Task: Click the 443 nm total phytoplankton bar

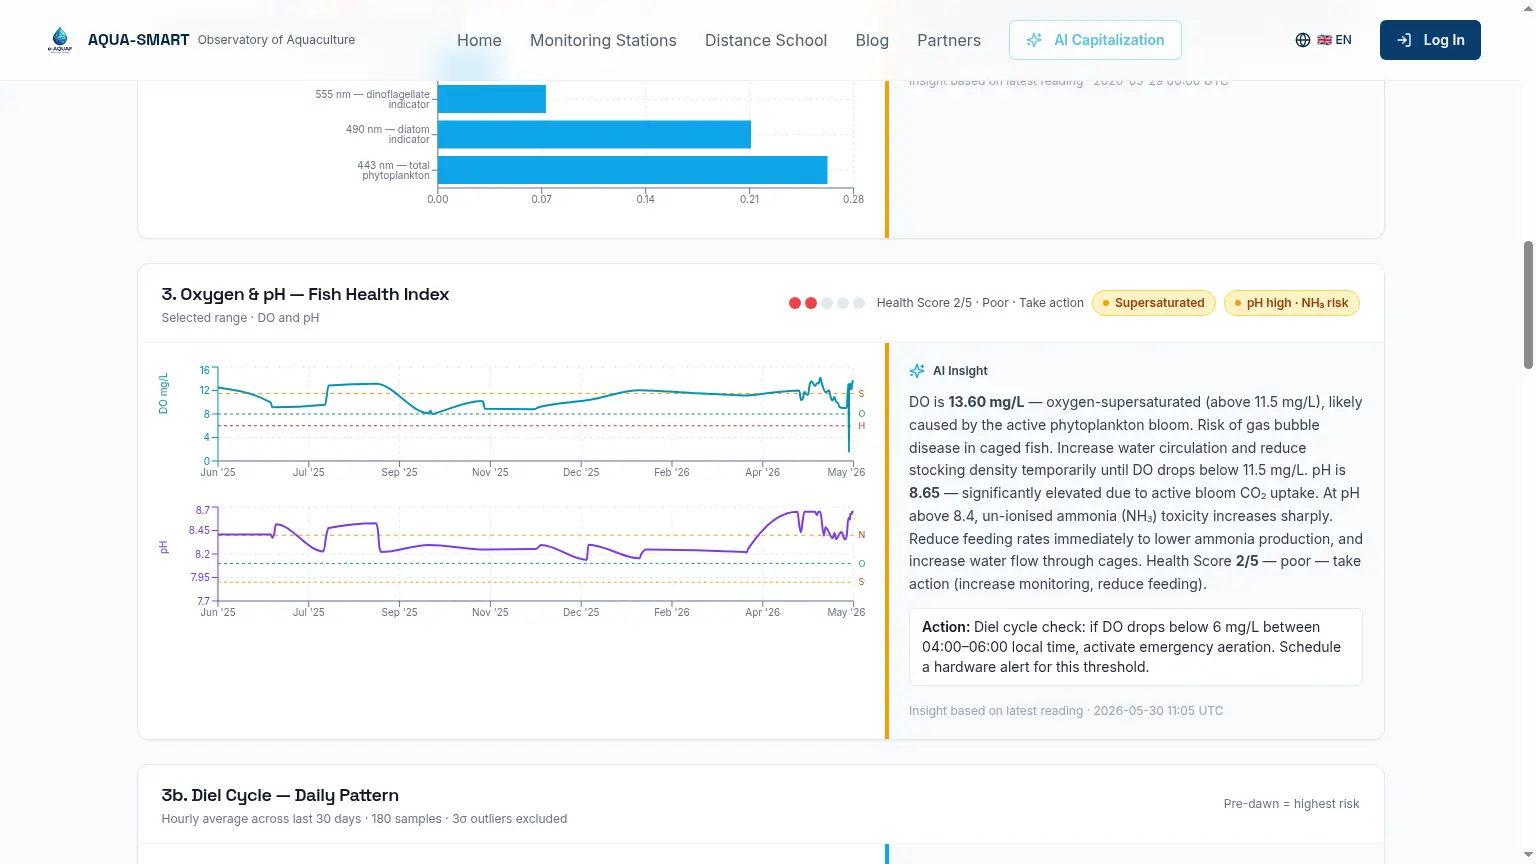Action: [632, 170]
